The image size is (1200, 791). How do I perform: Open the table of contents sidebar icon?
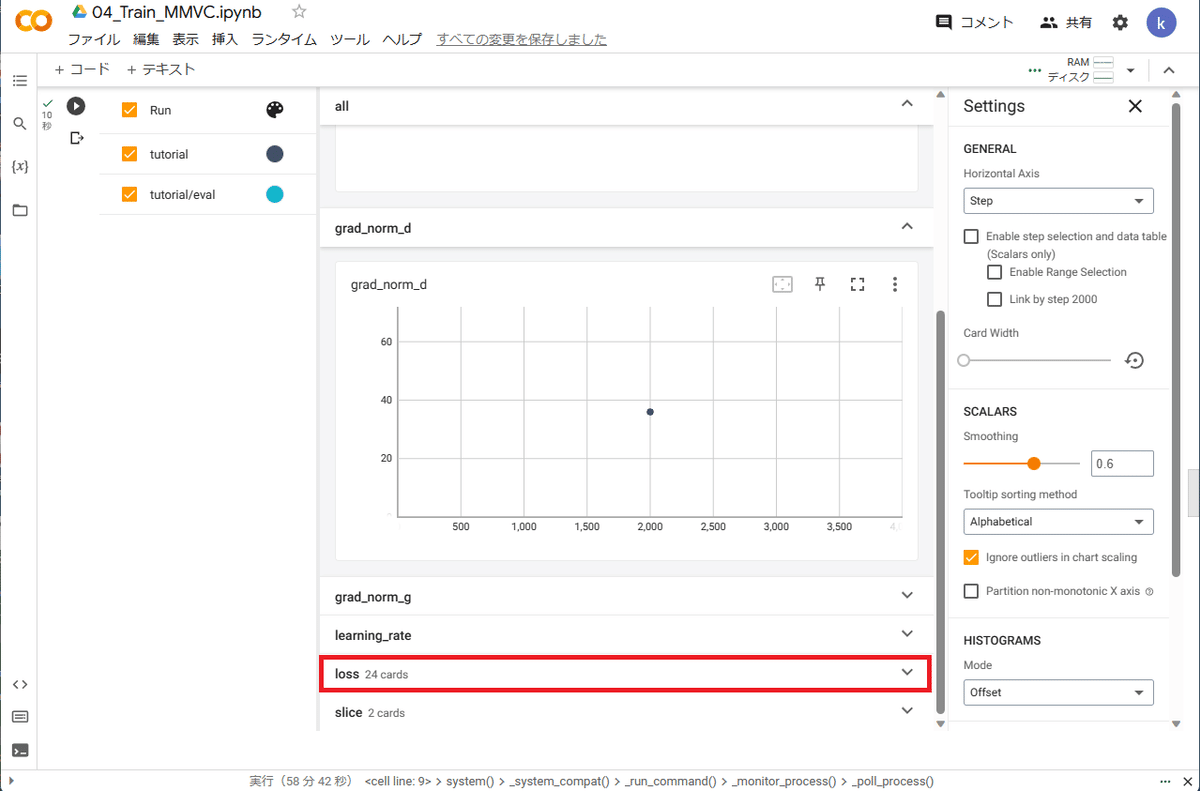(20, 80)
